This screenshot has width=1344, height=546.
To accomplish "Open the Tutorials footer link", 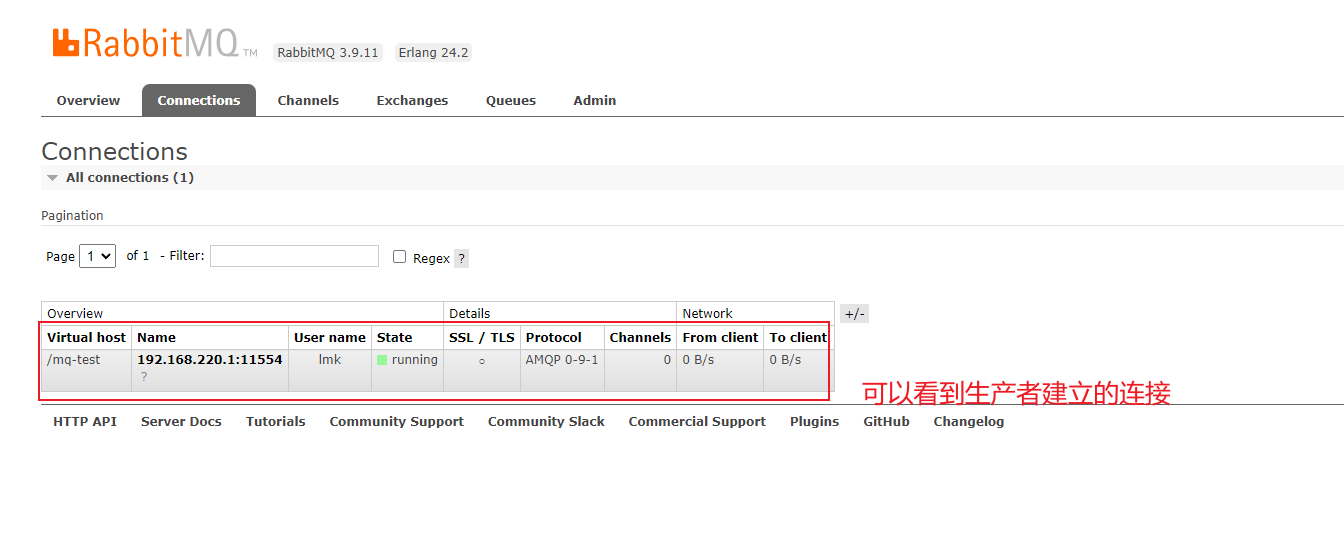I will pos(276,422).
